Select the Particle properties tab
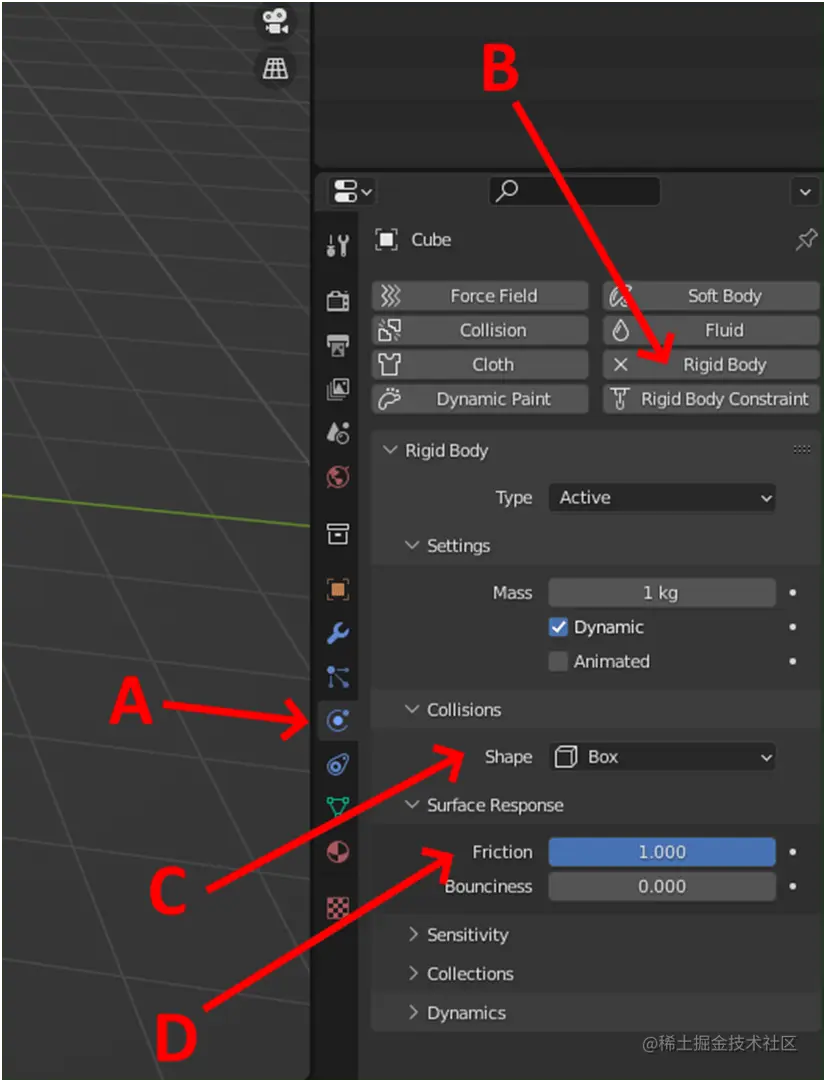Image resolution: width=826 pixels, height=1082 pixels. [x=338, y=676]
